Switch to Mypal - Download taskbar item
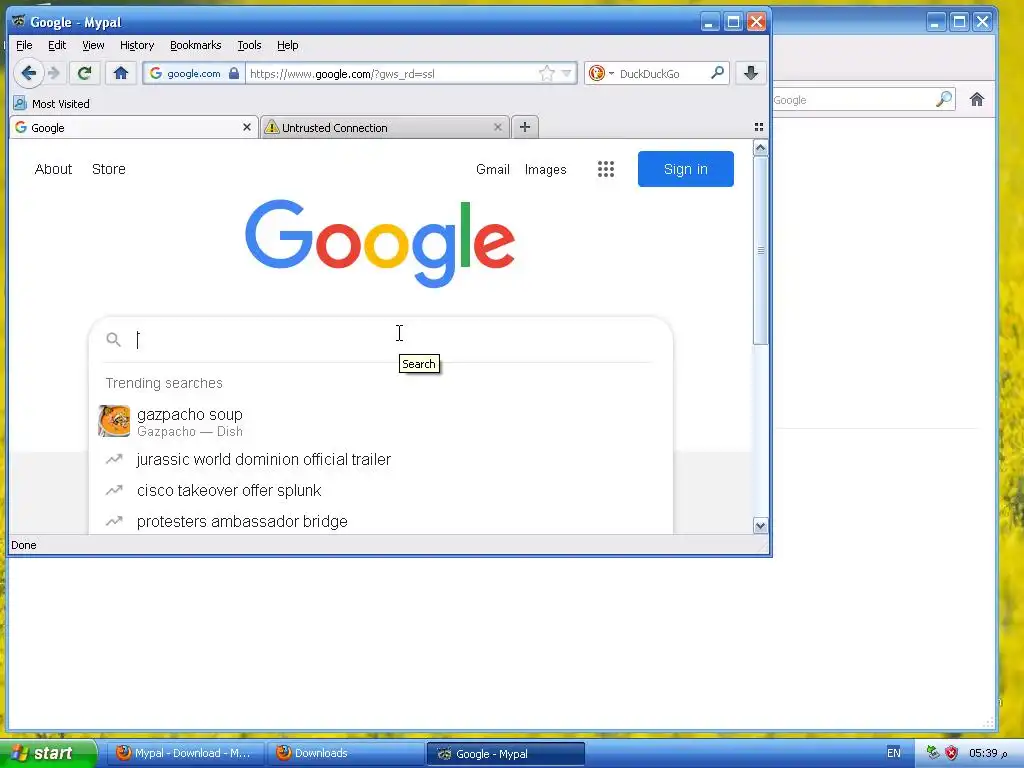The width and height of the screenshot is (1024, 768). 186,753
